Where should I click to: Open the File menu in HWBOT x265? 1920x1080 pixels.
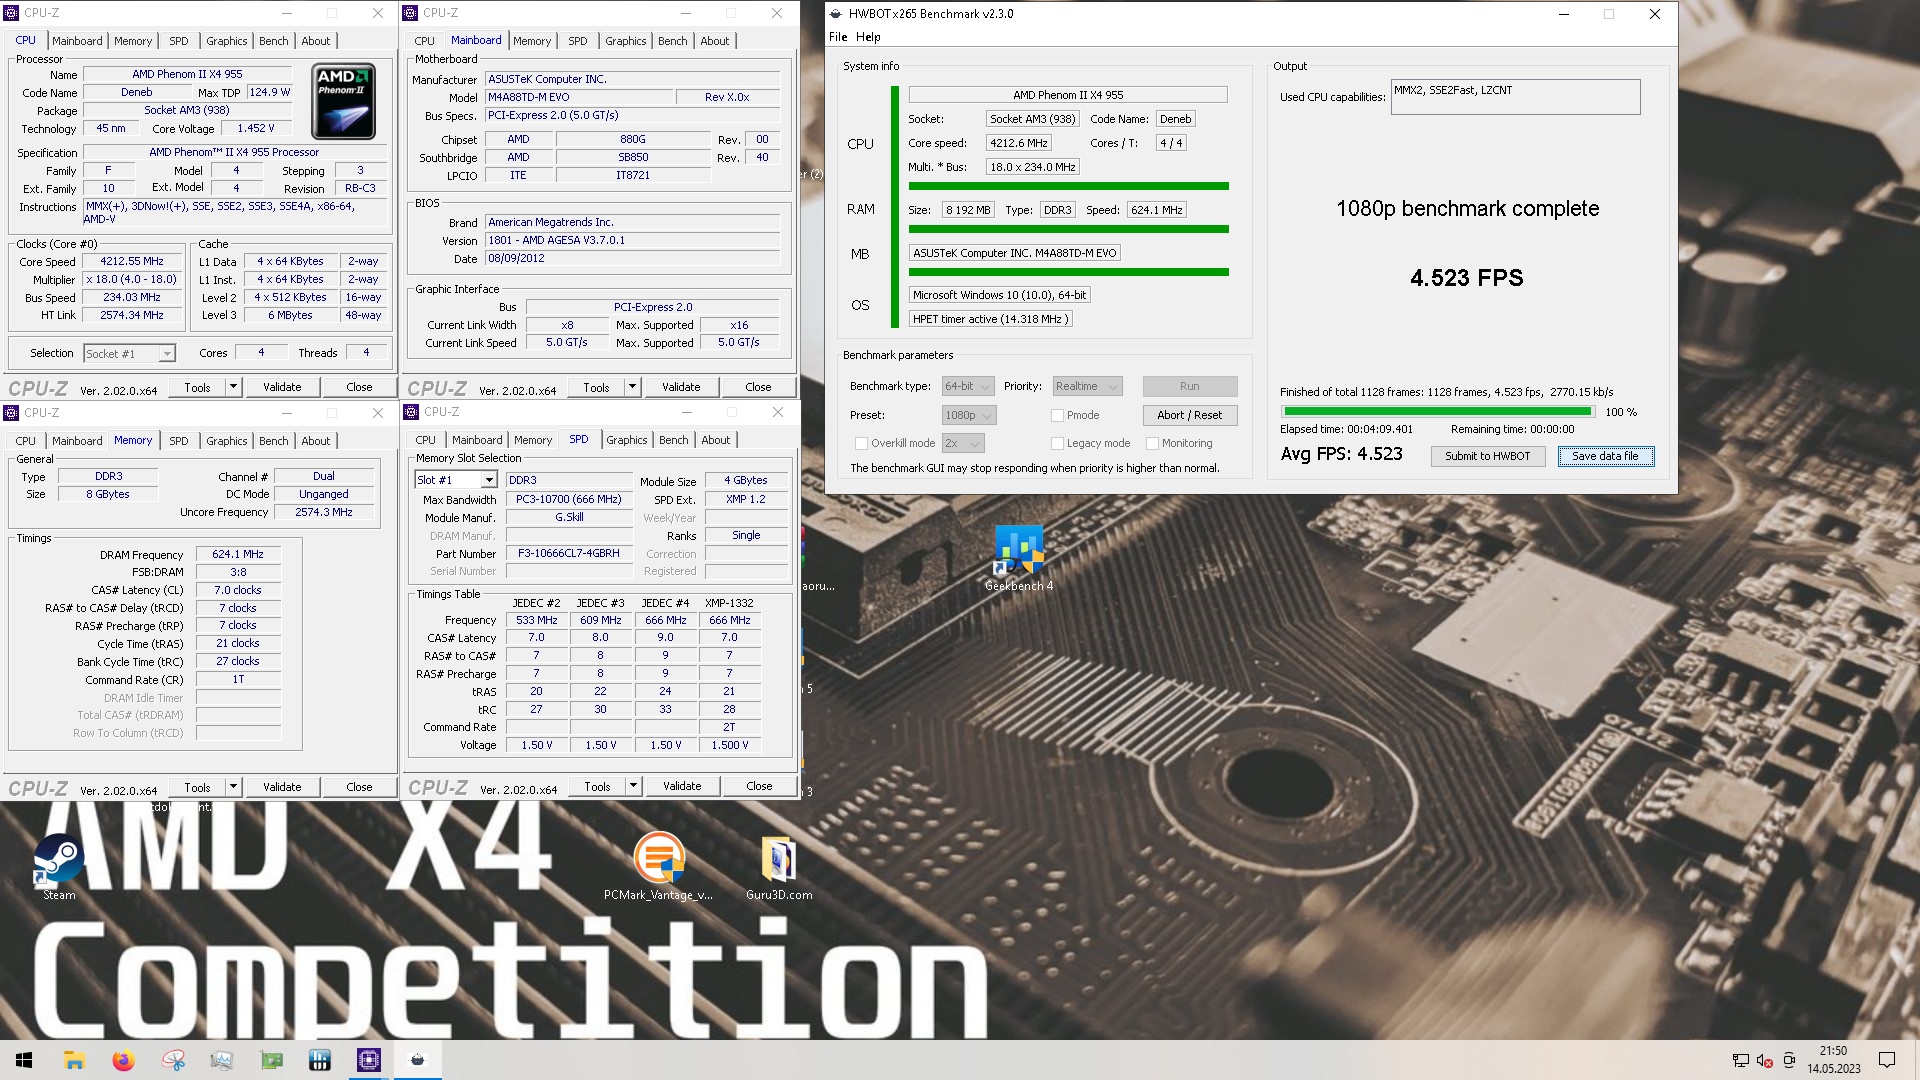point(838,37)
